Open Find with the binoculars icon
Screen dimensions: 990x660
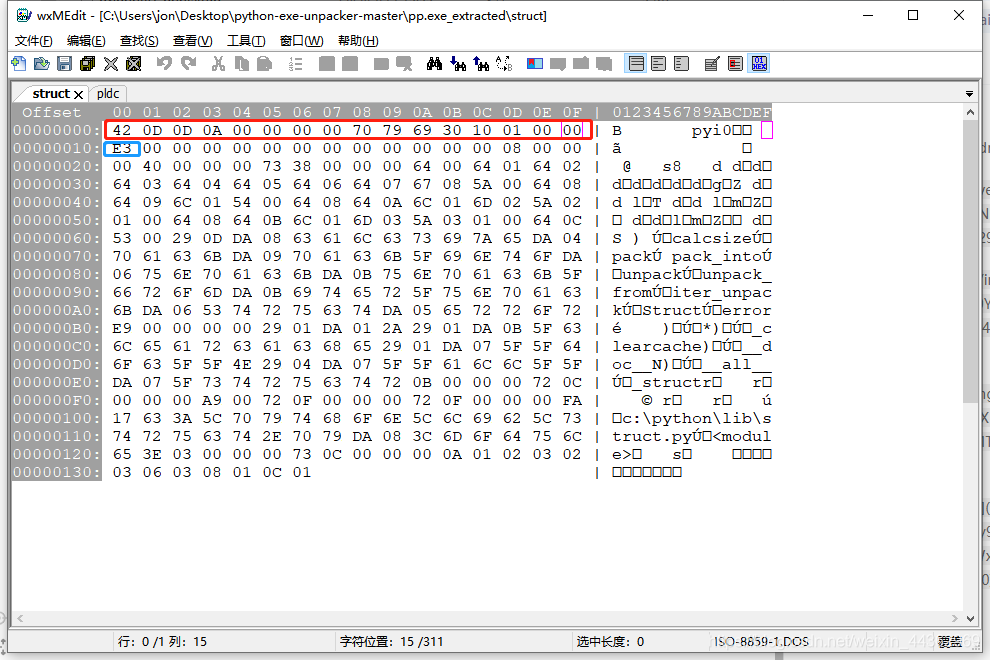coord(434,63)
